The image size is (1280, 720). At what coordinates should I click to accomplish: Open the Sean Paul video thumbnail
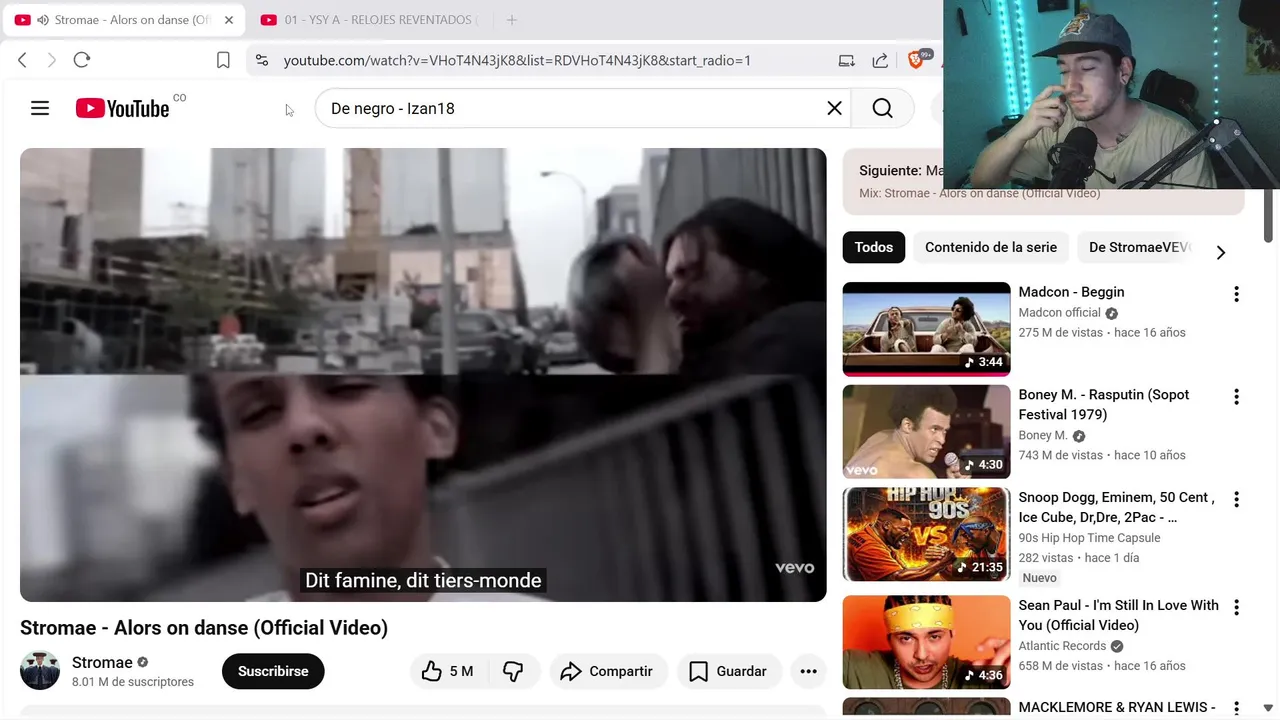[x=926, y=642]
